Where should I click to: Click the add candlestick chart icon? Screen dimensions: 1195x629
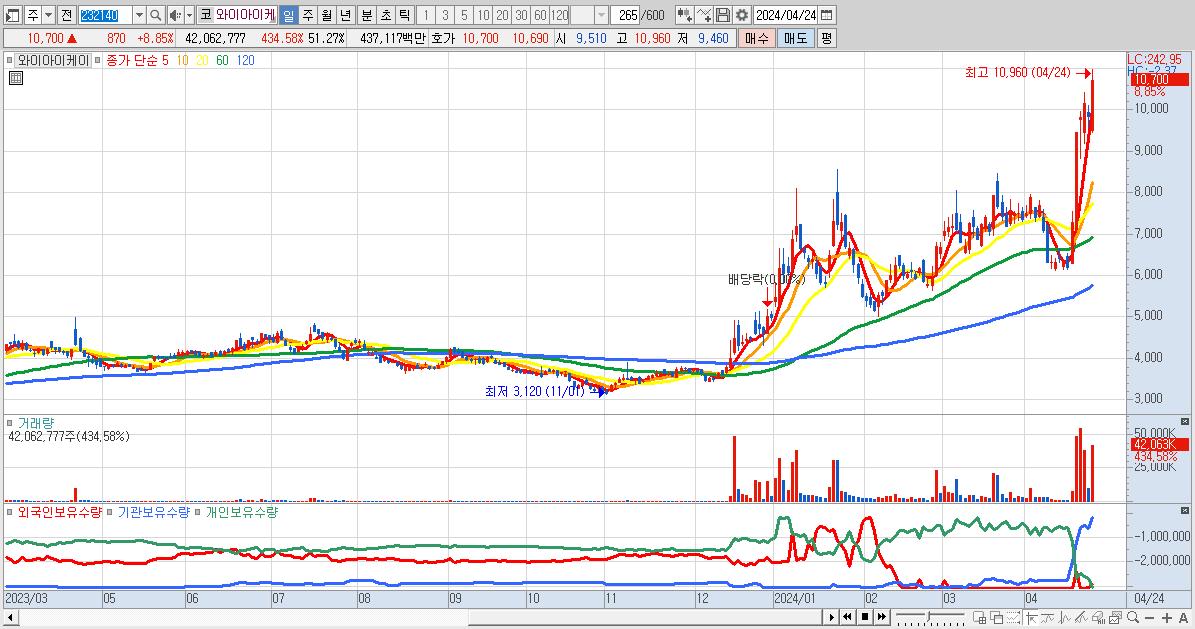click(x=684, y=15)
